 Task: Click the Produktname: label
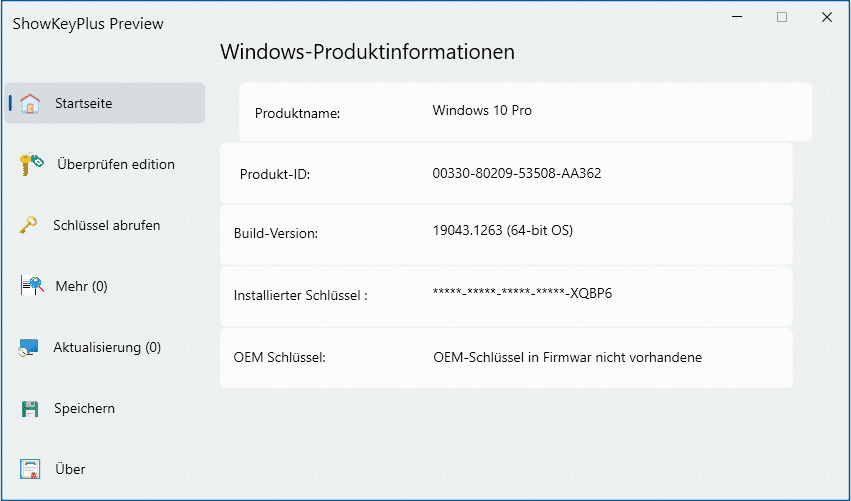297,113
